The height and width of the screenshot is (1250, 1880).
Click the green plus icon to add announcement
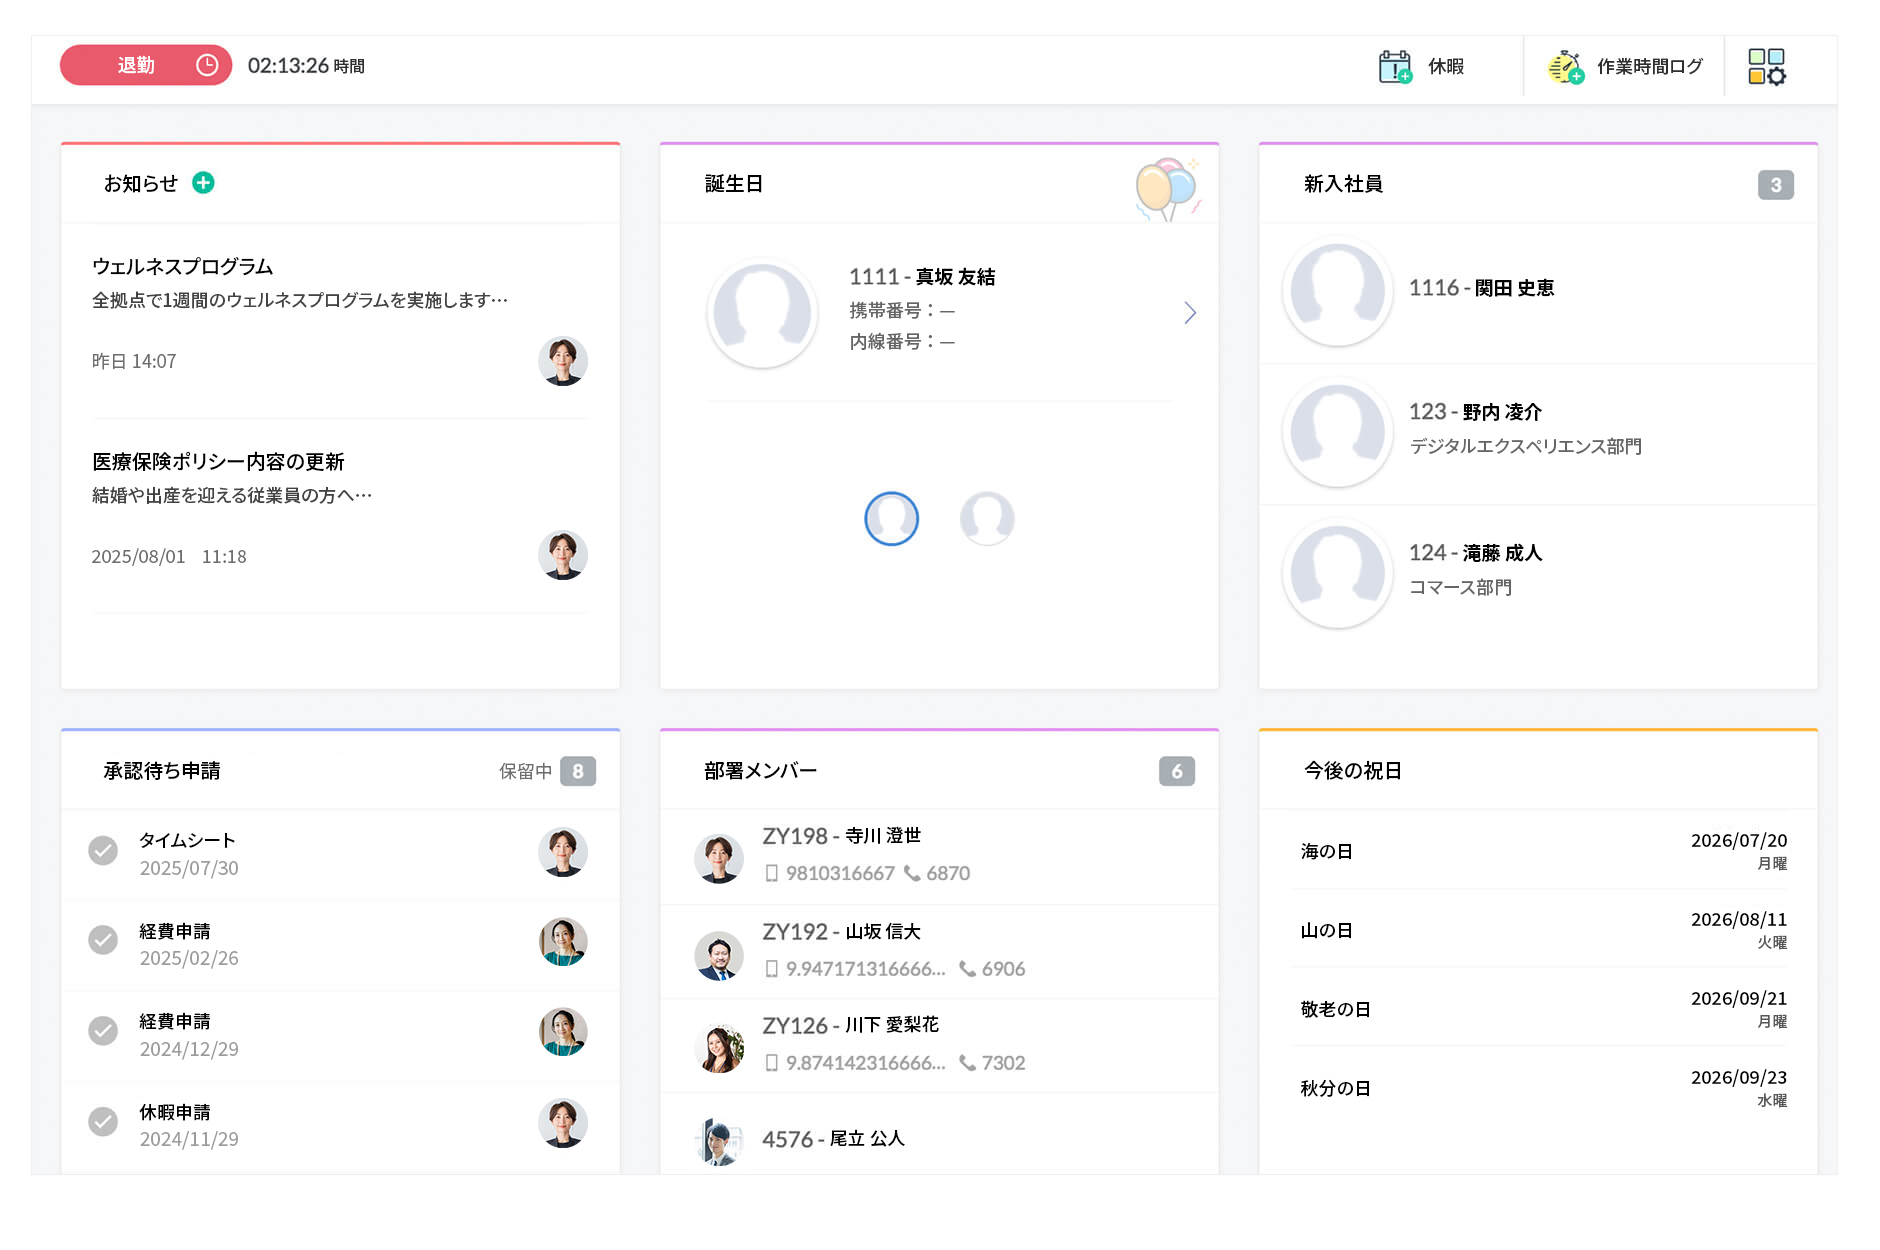click(202, 183)
